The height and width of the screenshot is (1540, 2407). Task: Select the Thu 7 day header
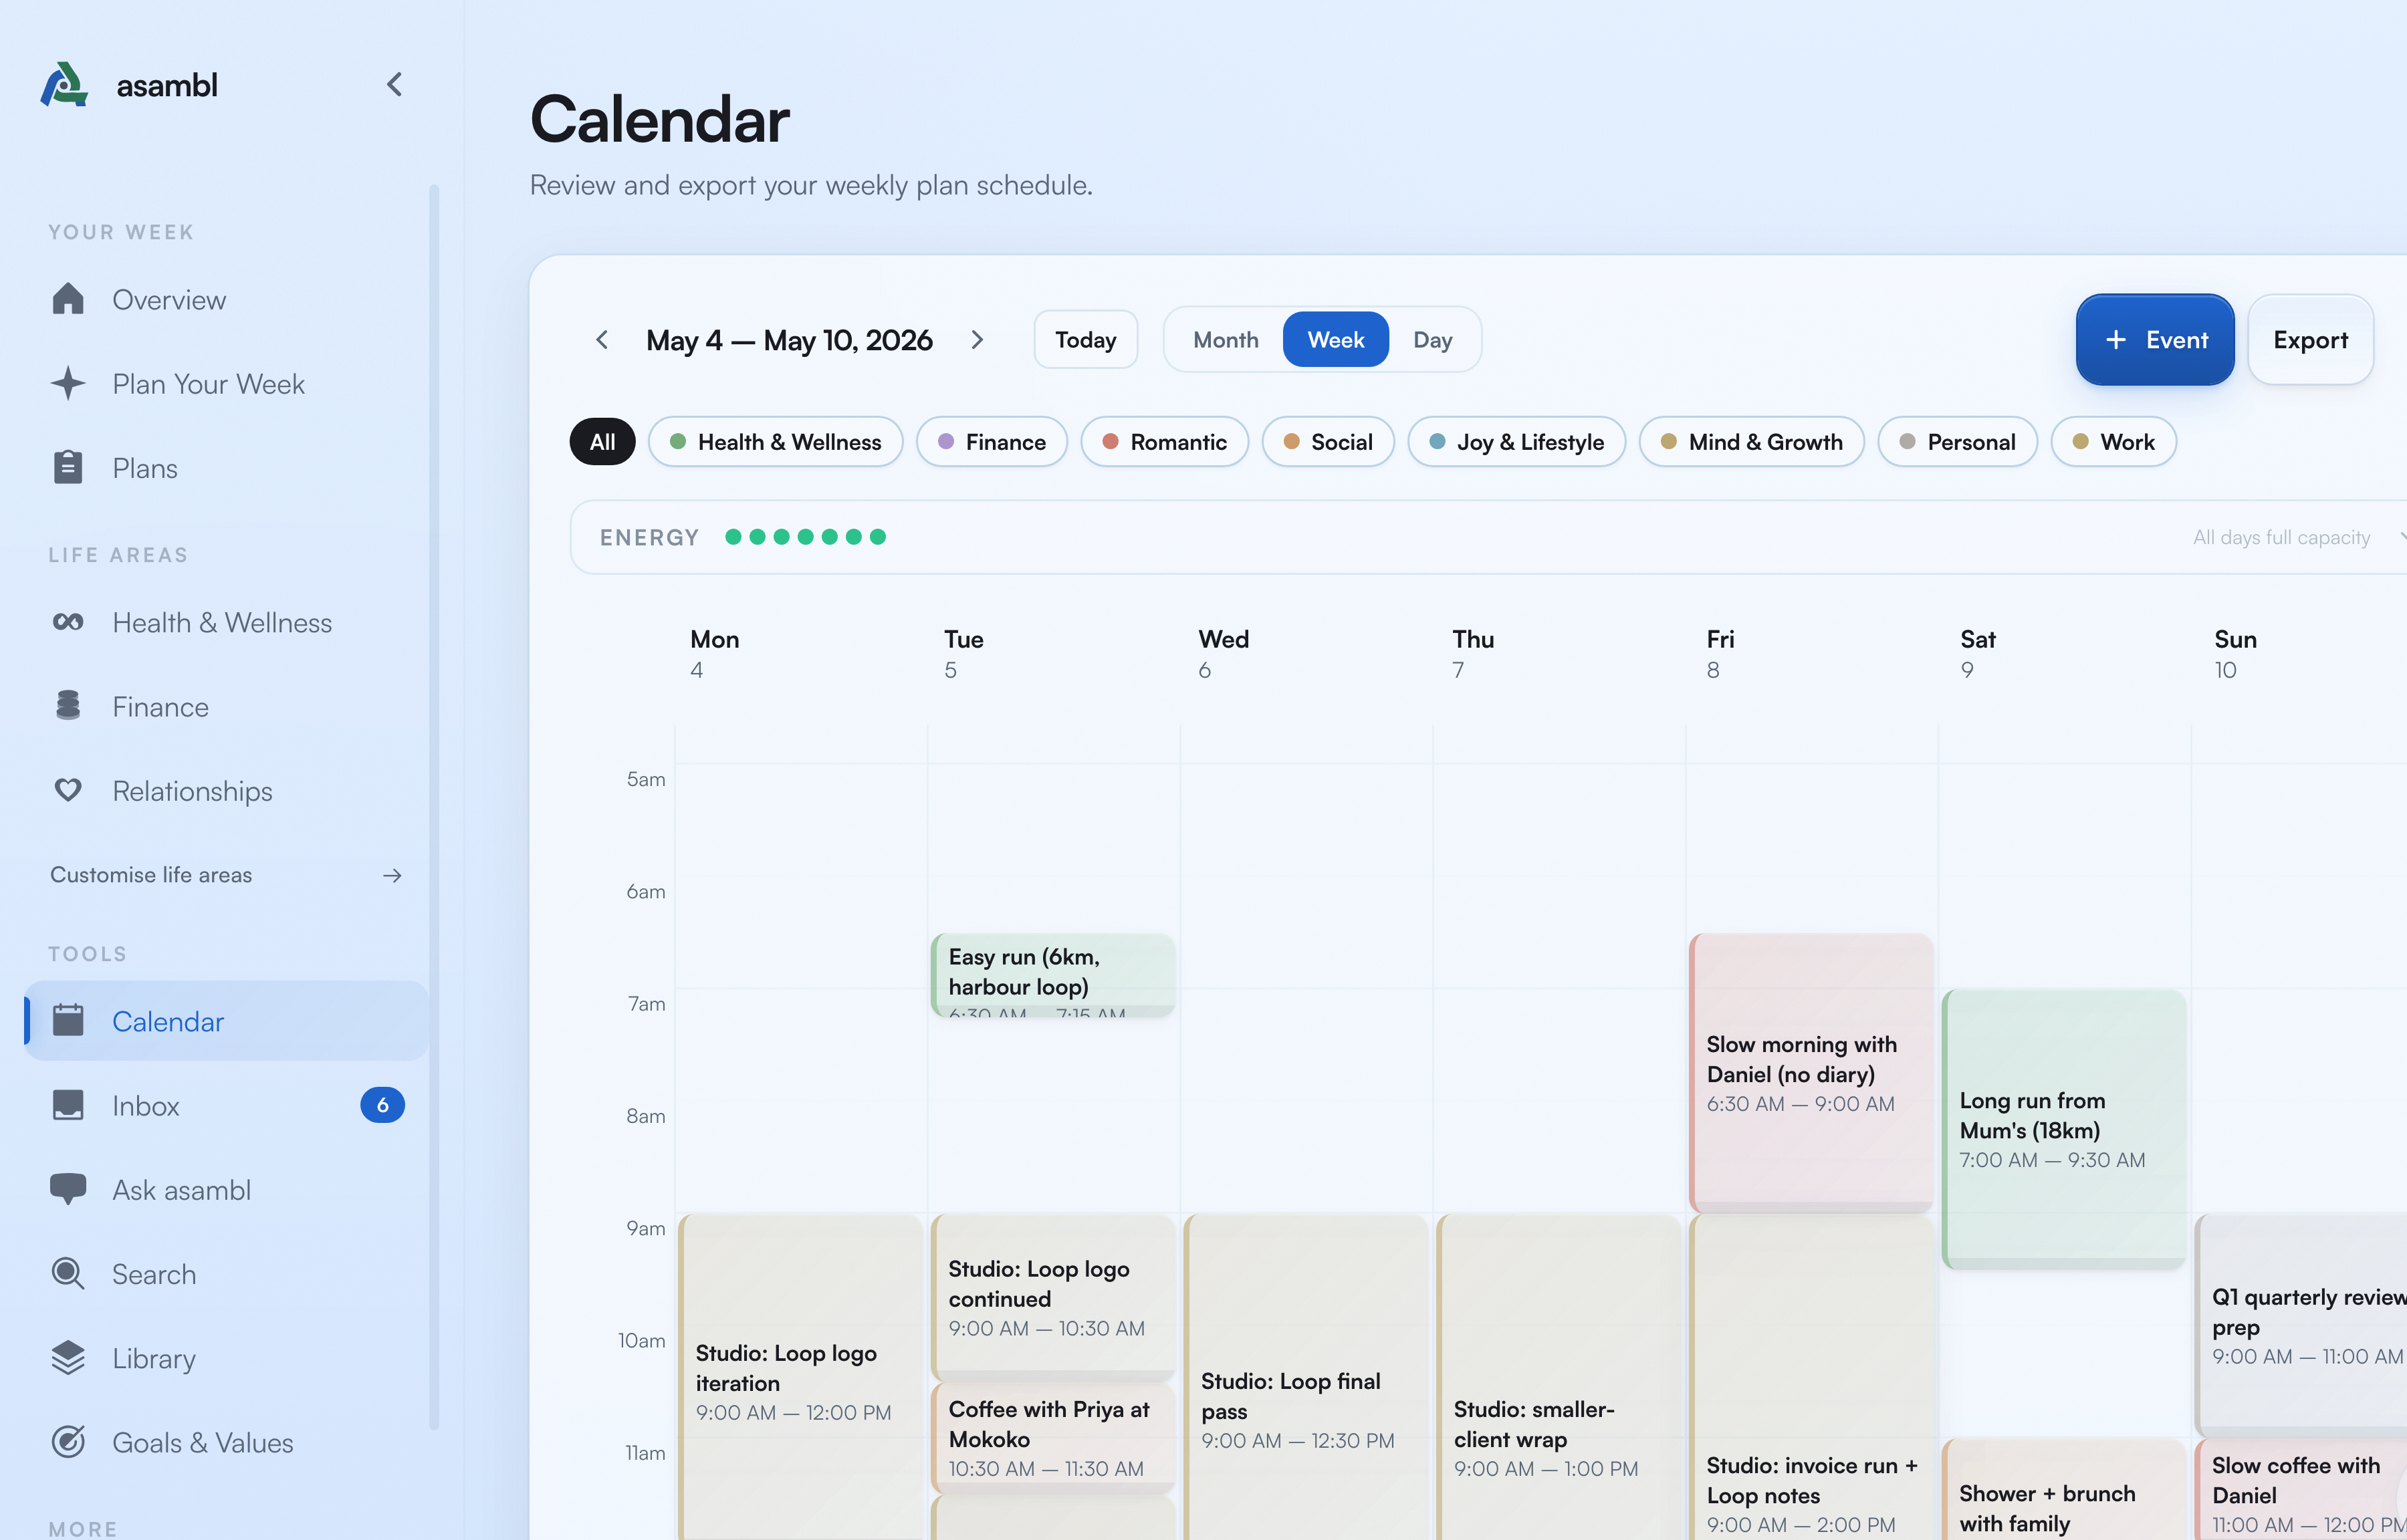[1473, 654]
